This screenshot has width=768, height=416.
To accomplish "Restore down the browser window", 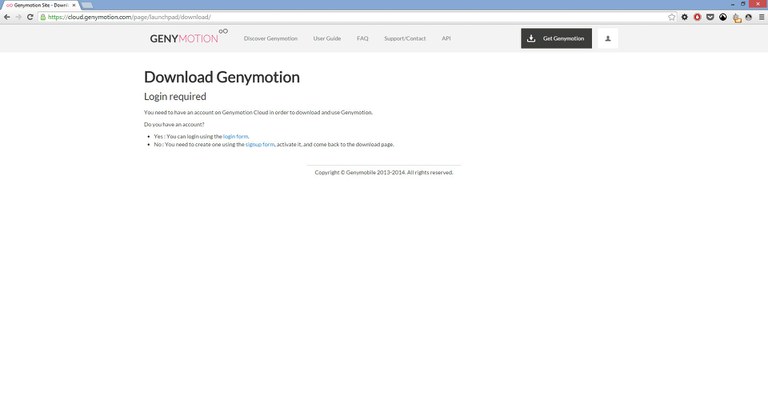I will [x=743, y=4].
